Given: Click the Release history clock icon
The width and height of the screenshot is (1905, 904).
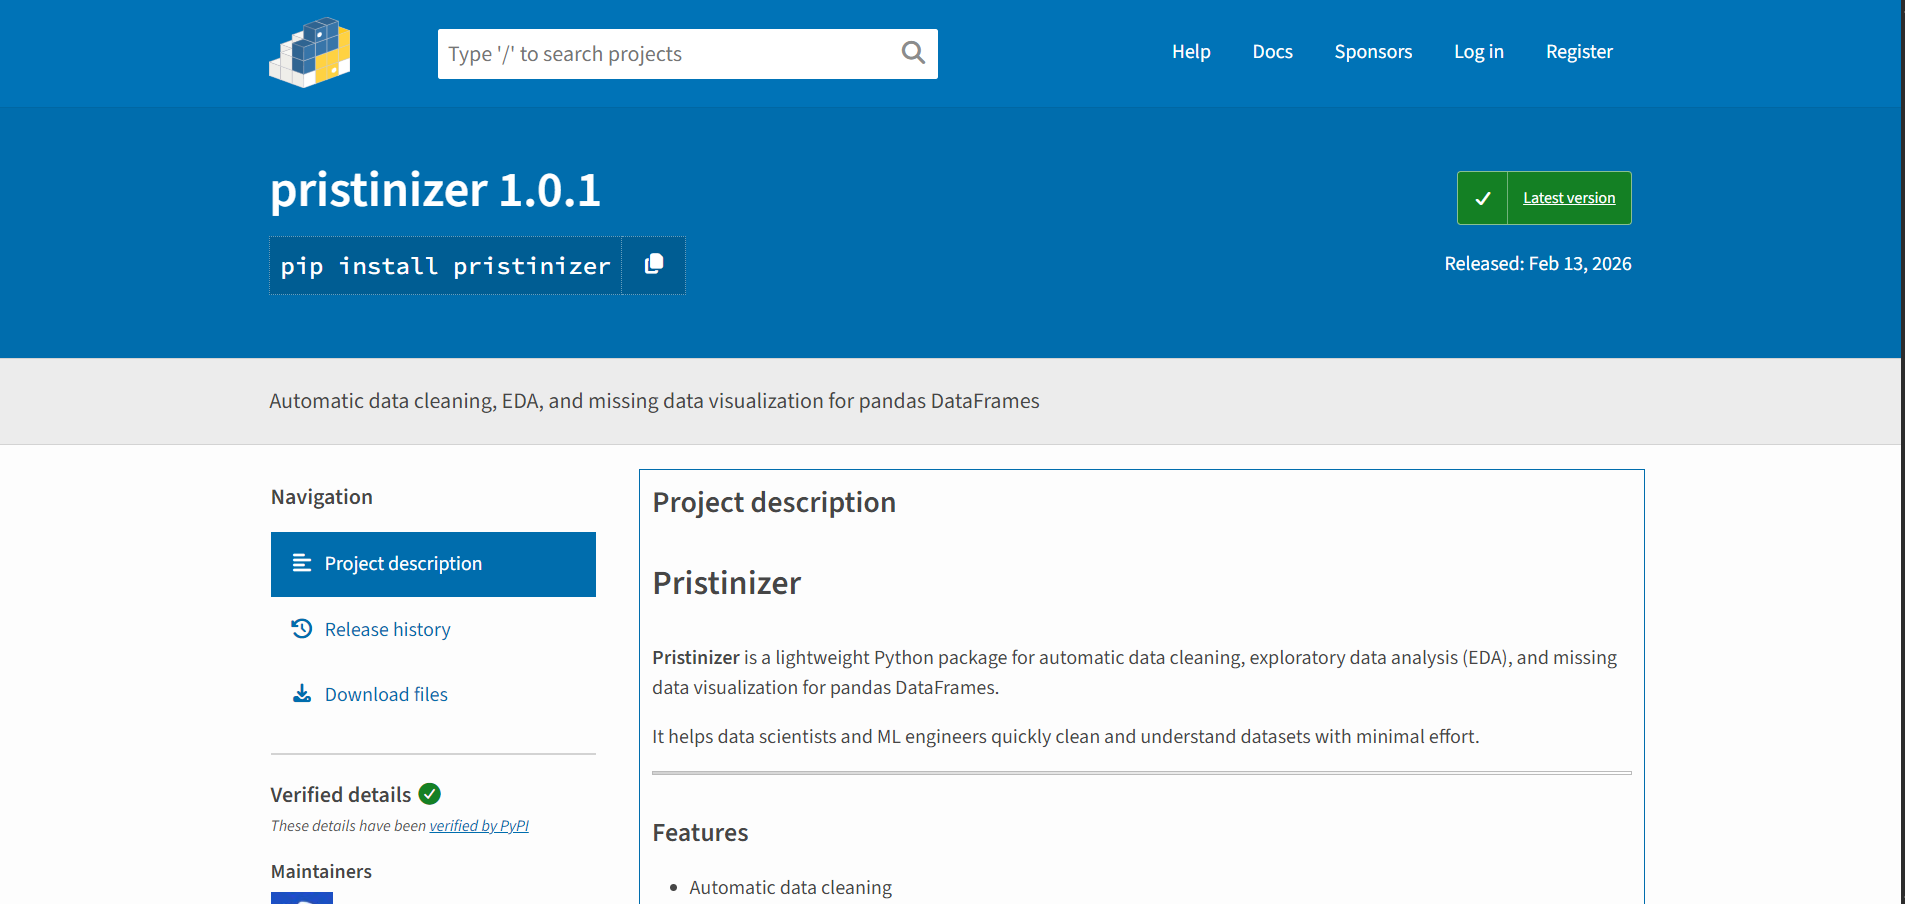Looking at the screenshot, I should coord(302,629).
